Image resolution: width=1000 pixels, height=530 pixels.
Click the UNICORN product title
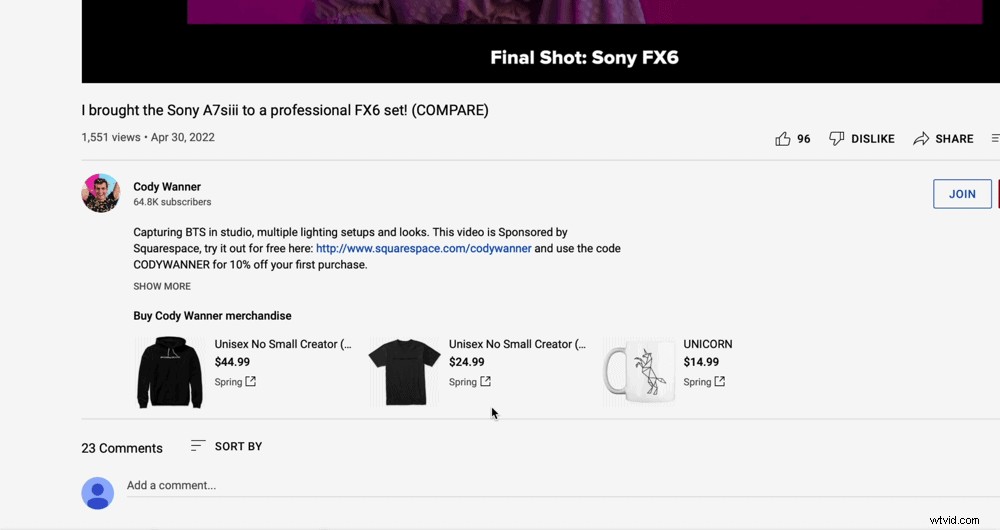tap(707, 344)
